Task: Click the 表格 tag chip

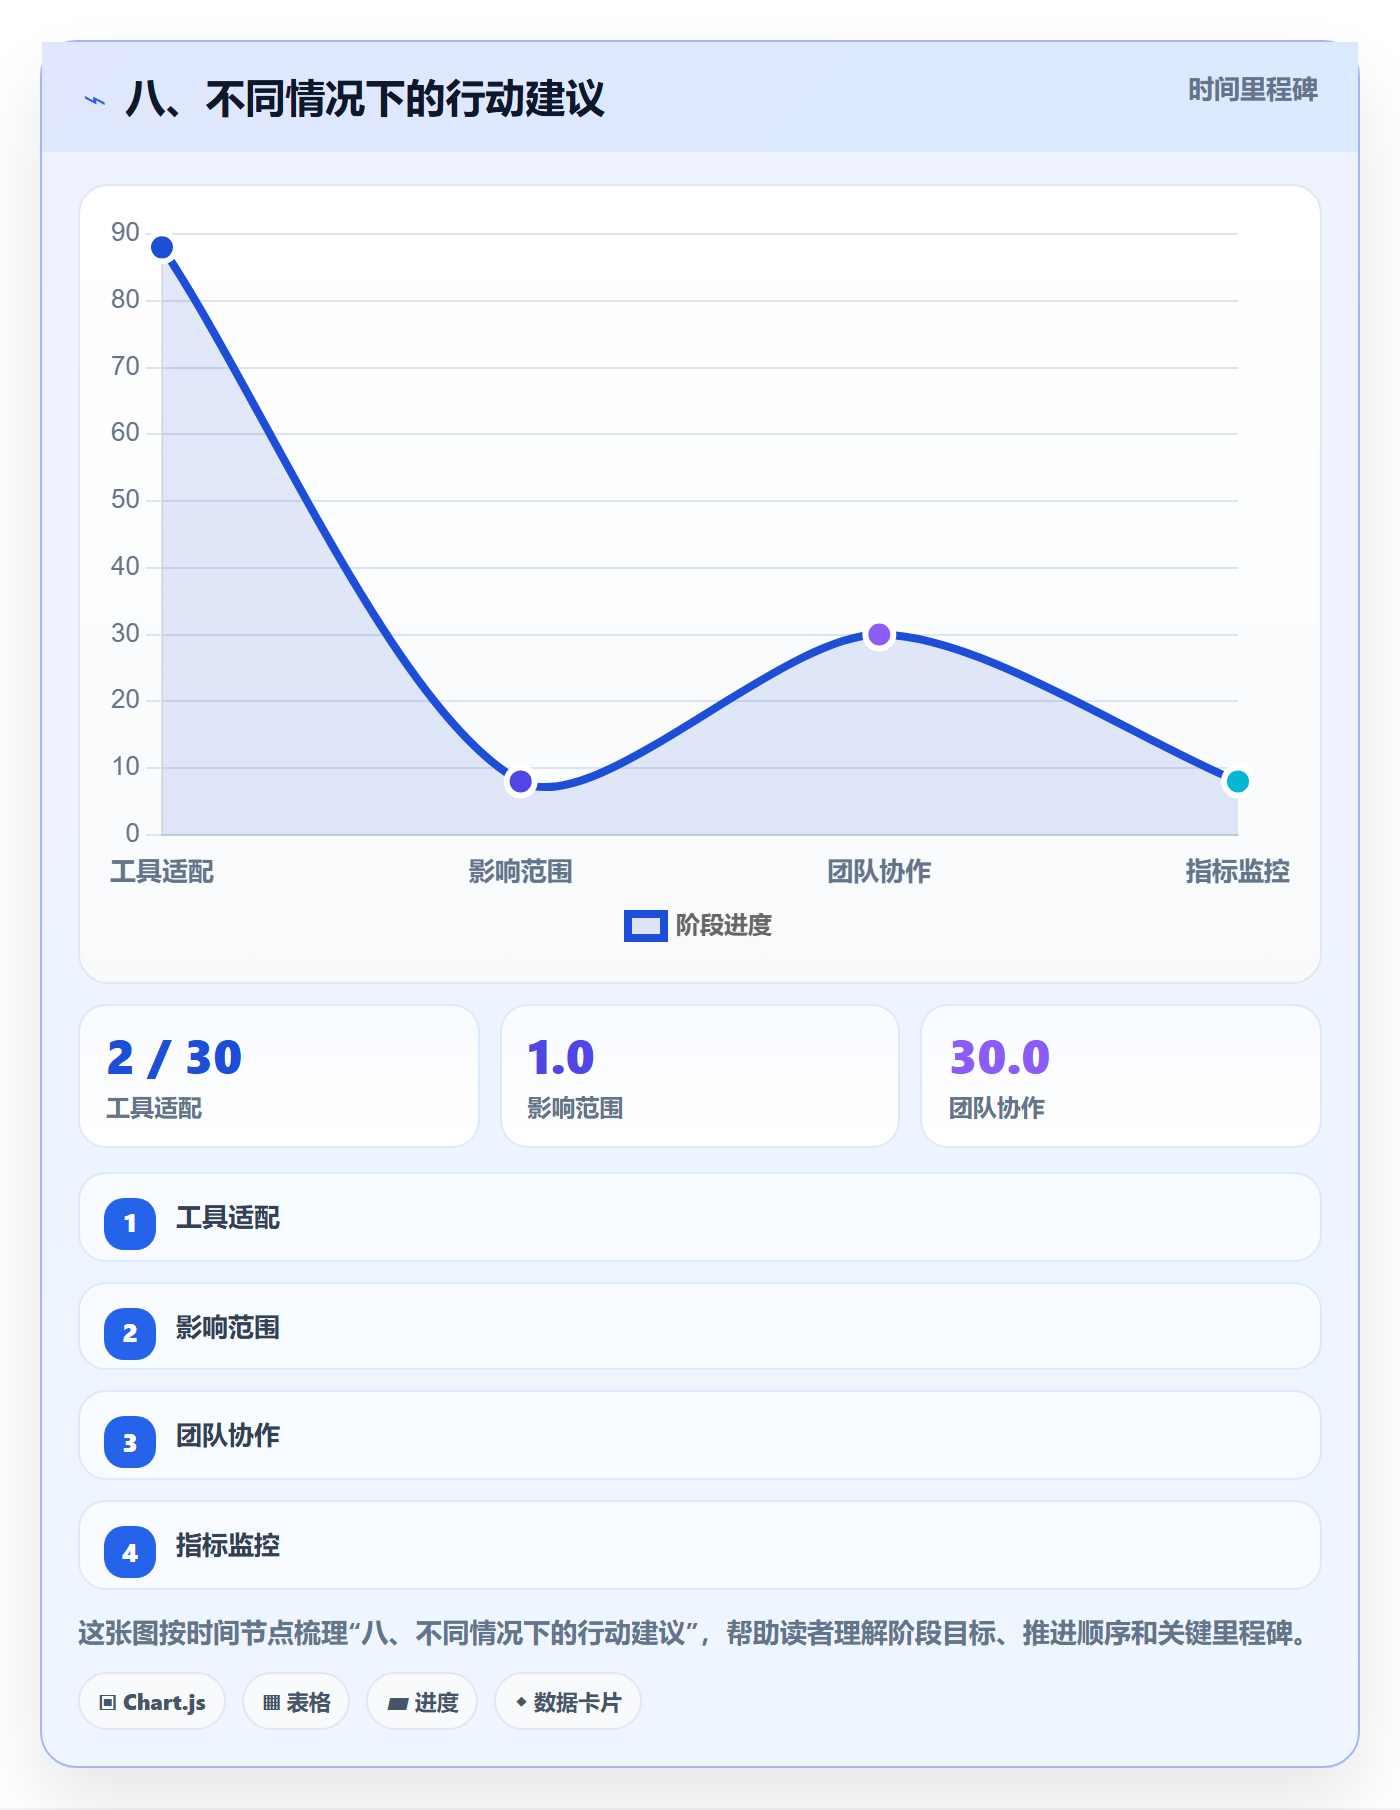Action: [296, 1701]
